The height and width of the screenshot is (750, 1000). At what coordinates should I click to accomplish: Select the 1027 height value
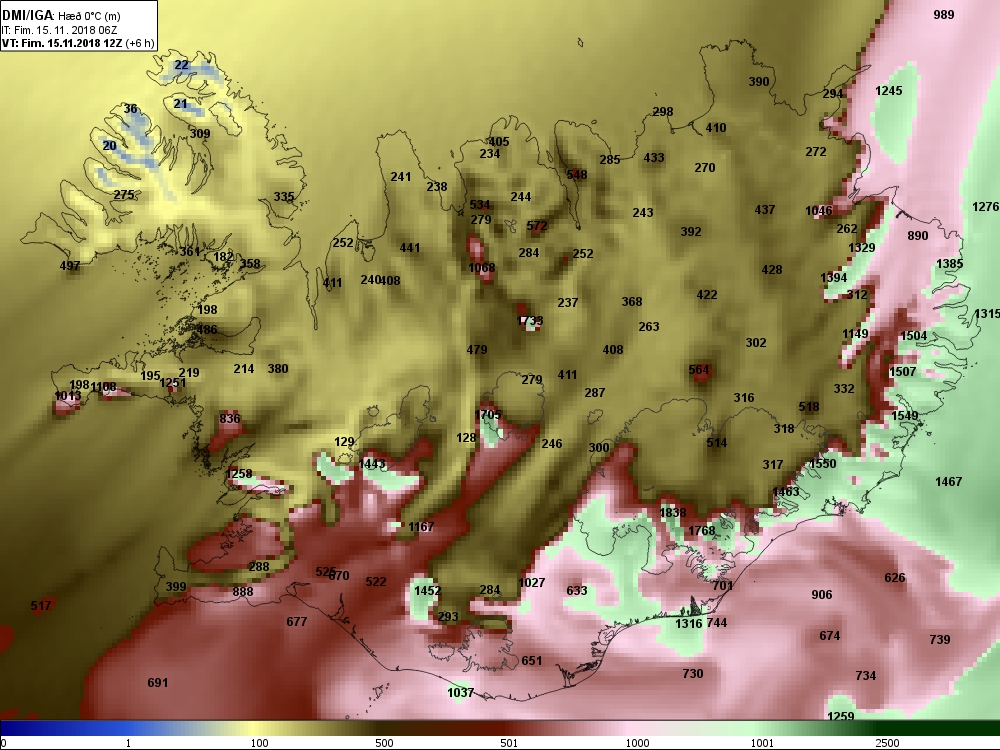point(532,582)
